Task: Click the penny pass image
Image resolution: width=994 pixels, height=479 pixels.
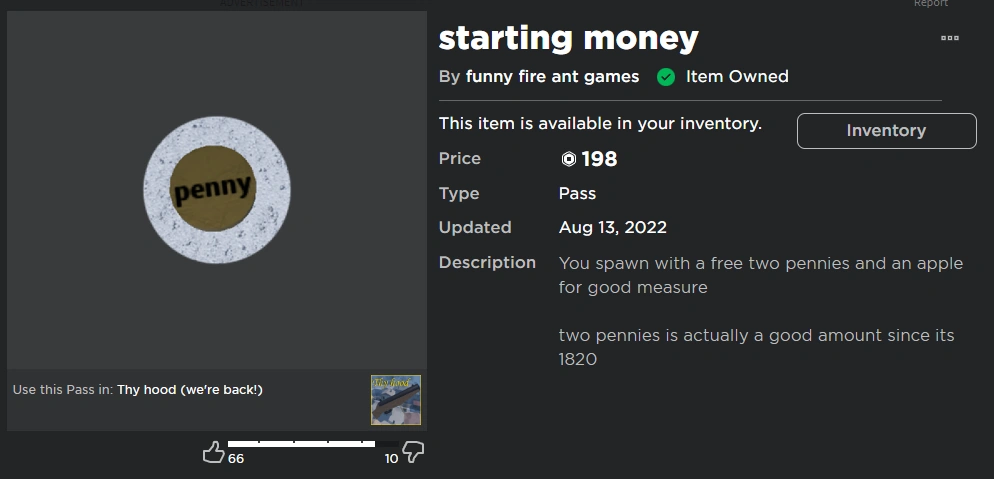Action: coord(216,190)
